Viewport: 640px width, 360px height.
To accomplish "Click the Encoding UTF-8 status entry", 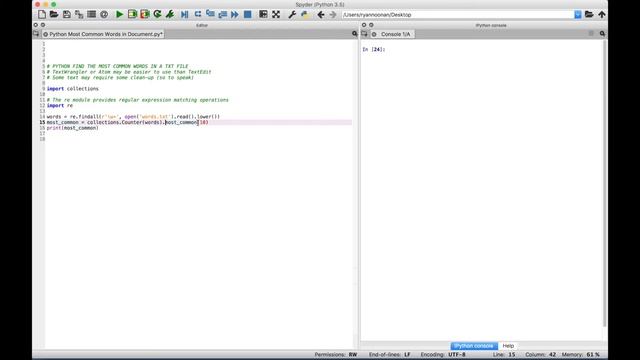I will coord(443,355).
